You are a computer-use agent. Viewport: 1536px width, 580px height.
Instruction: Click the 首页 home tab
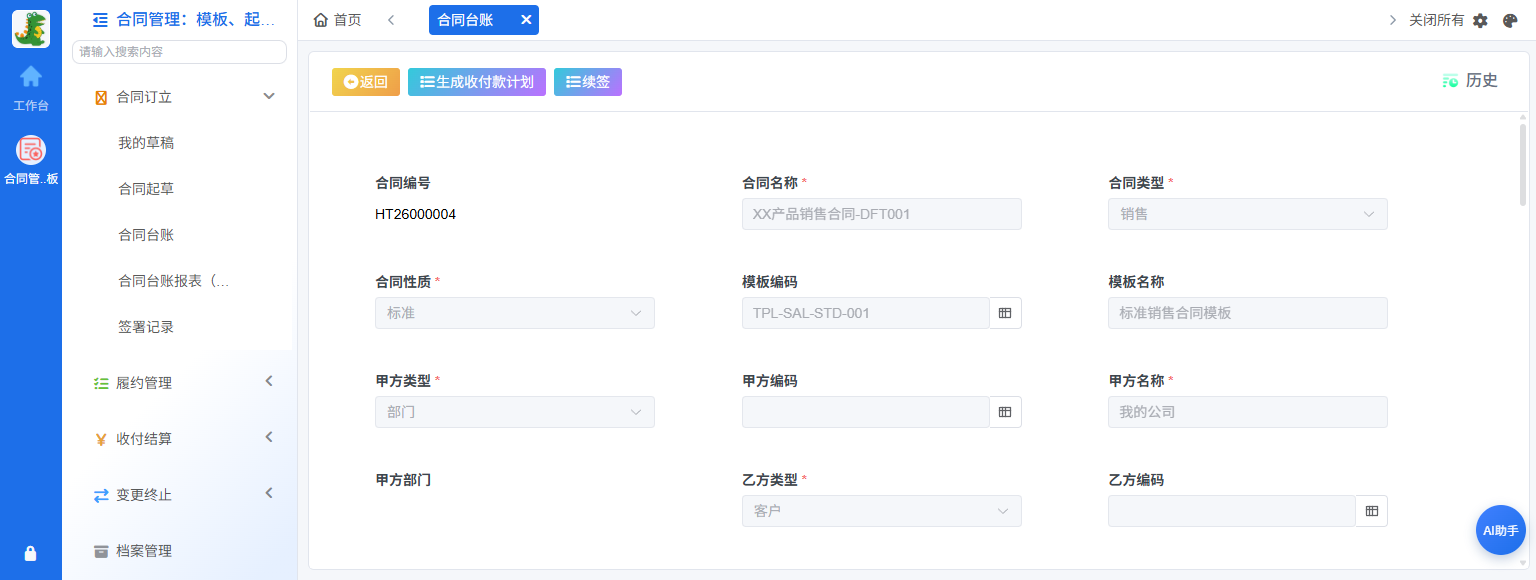coord(338,20)
